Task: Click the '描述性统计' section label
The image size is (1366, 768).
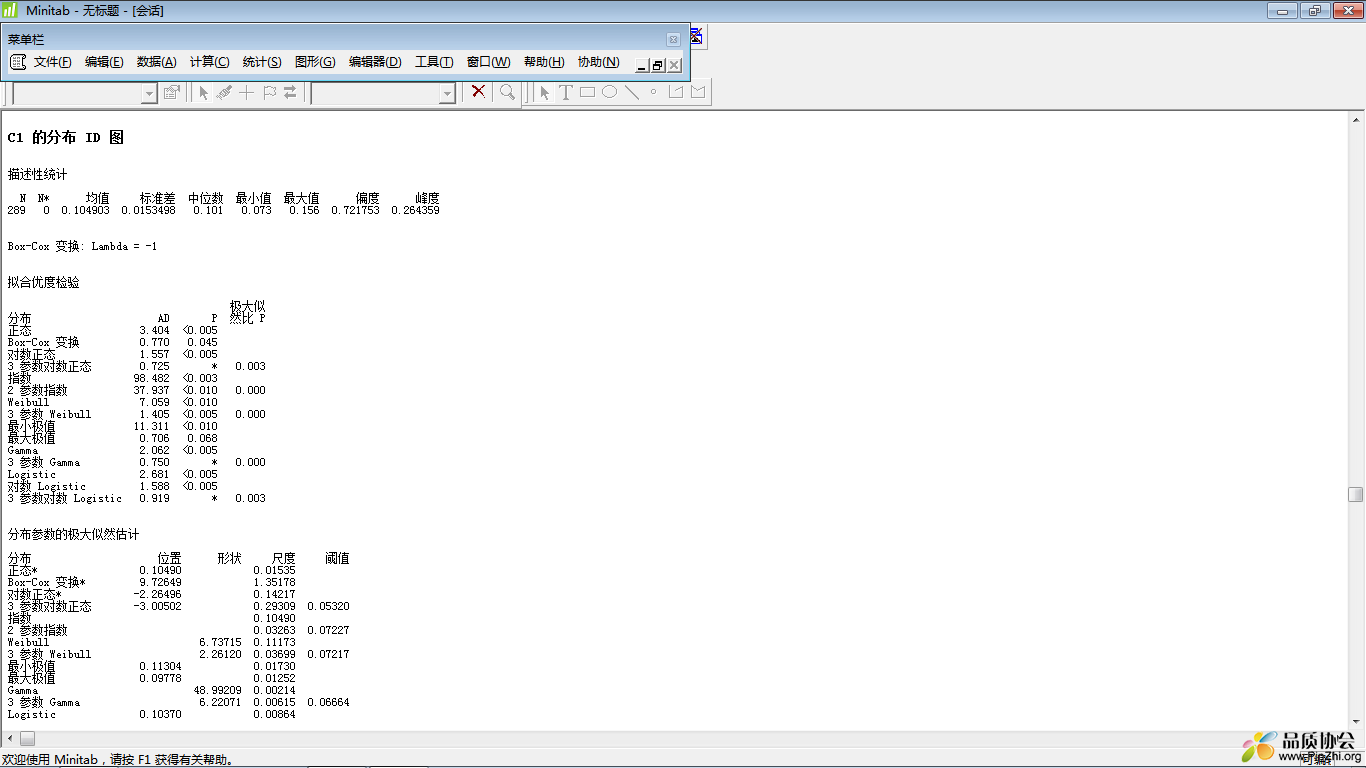Action: (x=38, y=174)
